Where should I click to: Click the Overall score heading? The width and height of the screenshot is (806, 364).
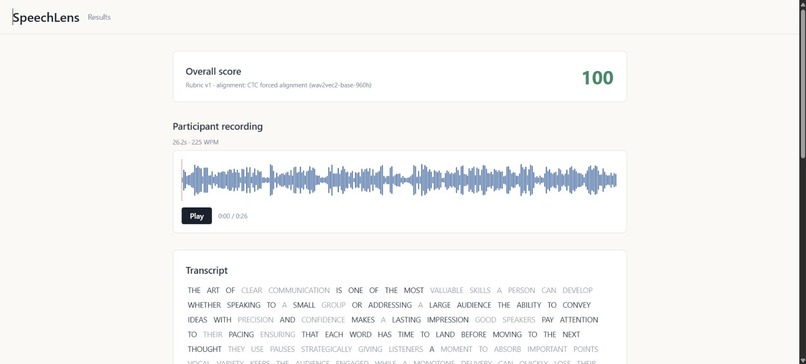pyautogui.click(x=213, y=71)
